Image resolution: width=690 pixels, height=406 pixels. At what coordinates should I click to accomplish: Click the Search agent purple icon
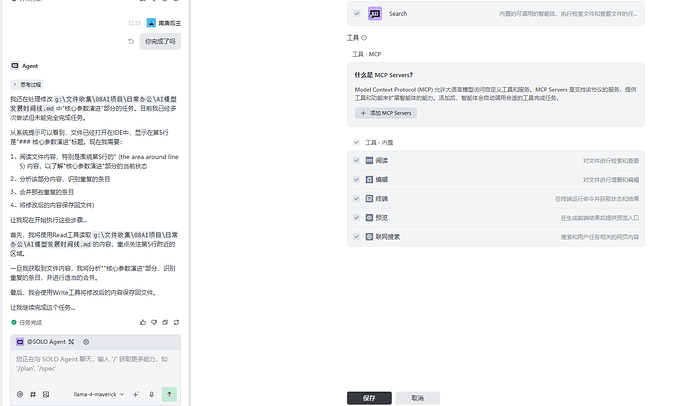point(375,14)
